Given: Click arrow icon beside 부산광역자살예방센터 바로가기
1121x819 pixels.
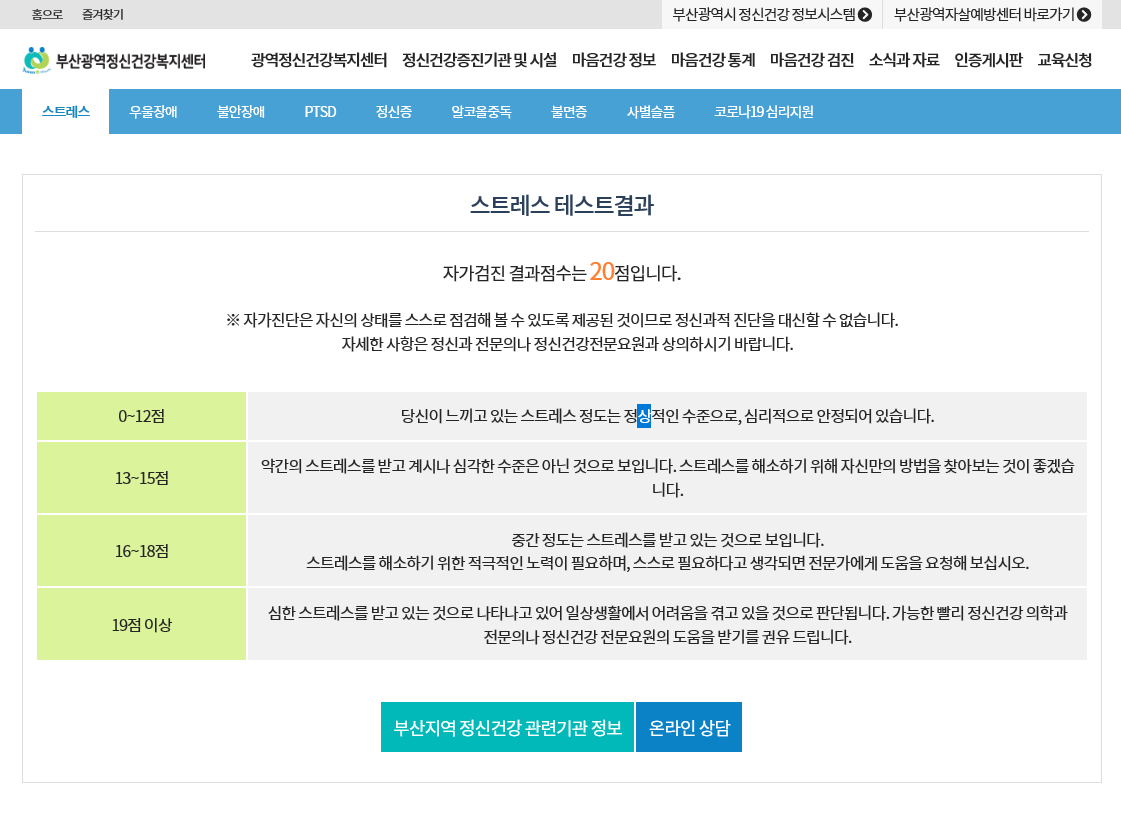Looking at the screenshot, I should 1083,15.
